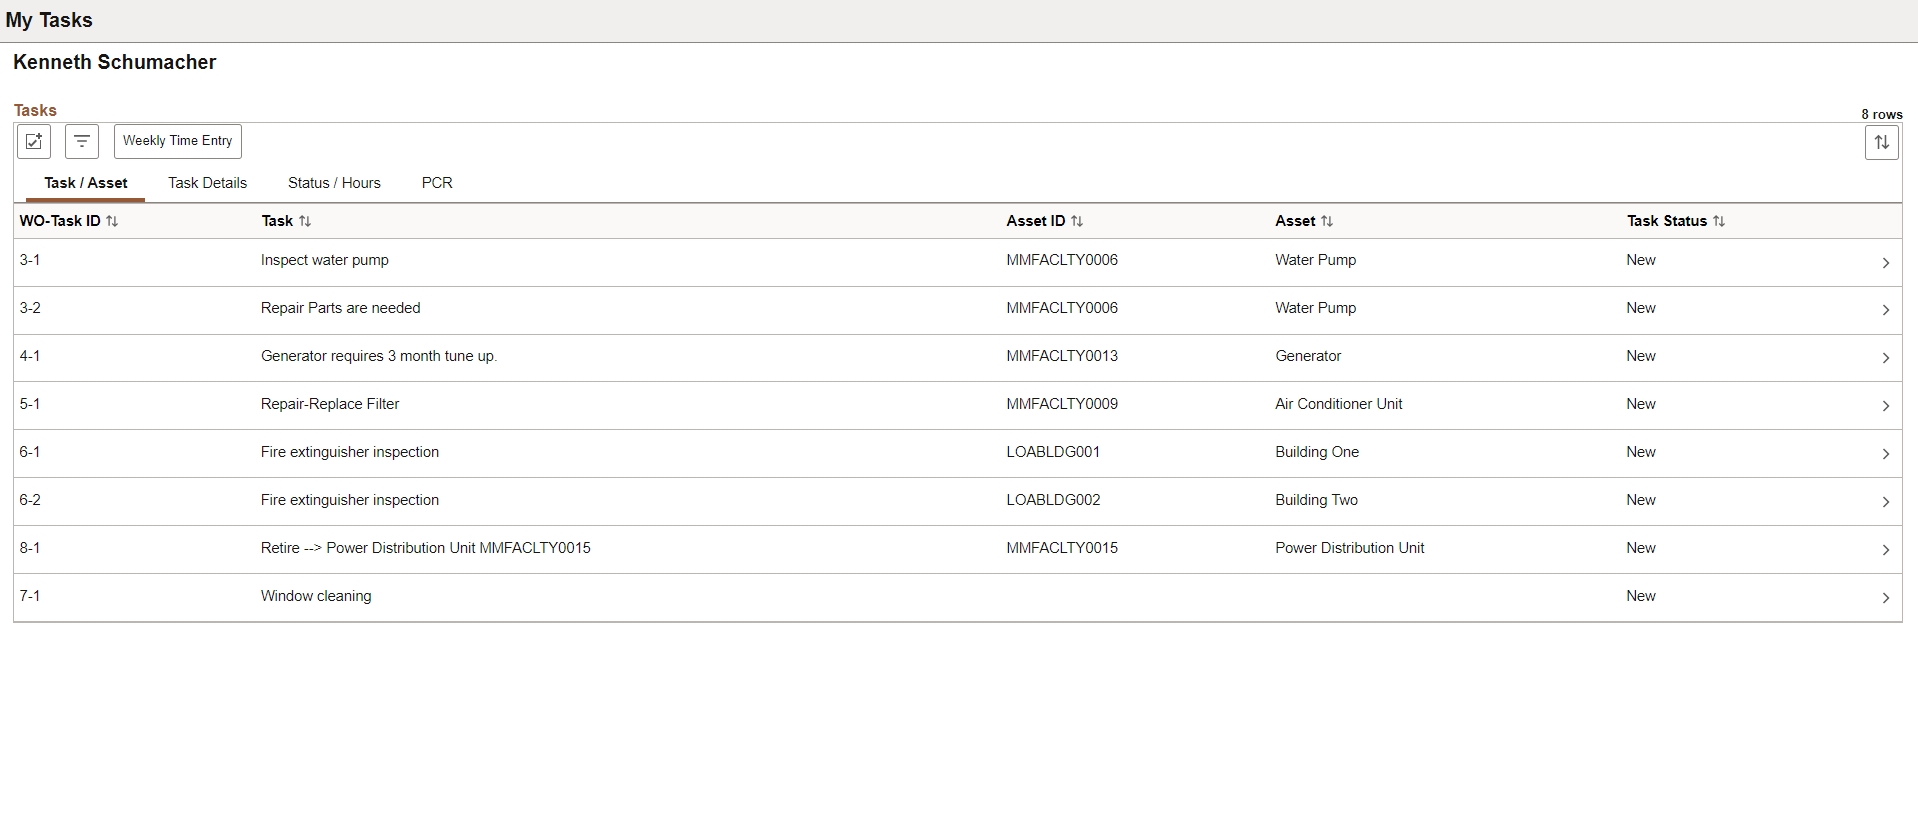
Task: Sort by Task column arrows
Action: tap(305, 221)
